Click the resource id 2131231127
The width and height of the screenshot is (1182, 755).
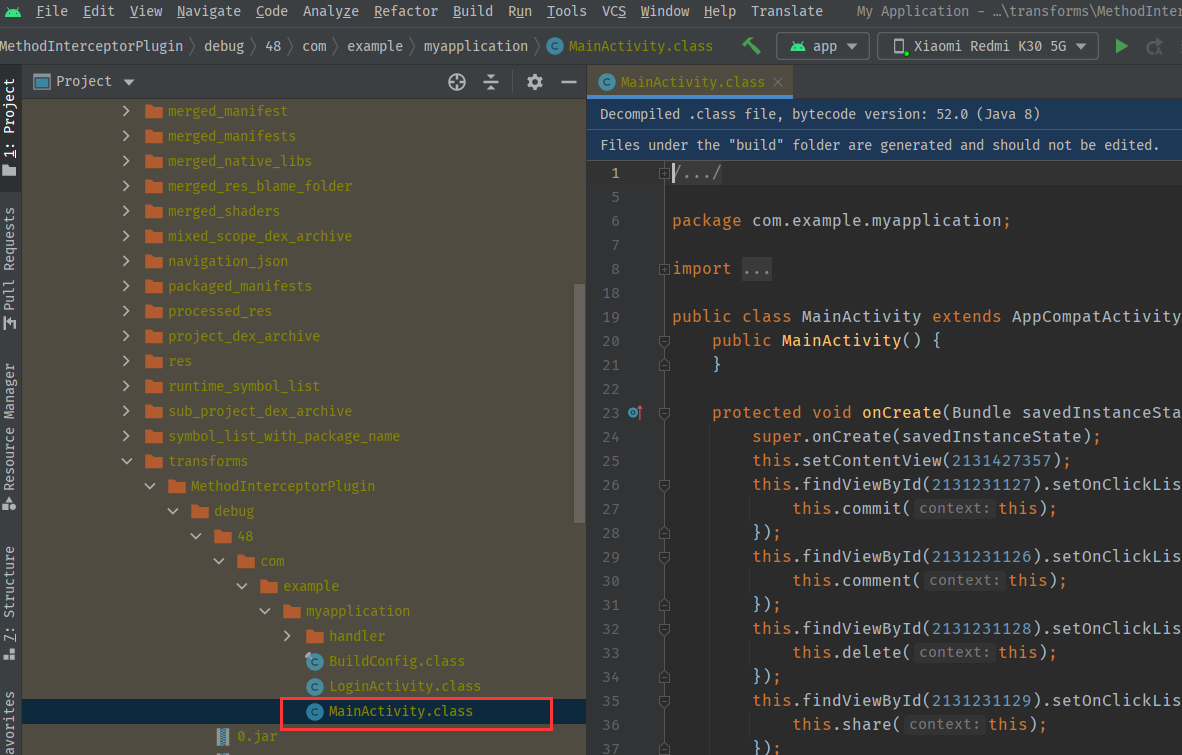click(981, 484)
